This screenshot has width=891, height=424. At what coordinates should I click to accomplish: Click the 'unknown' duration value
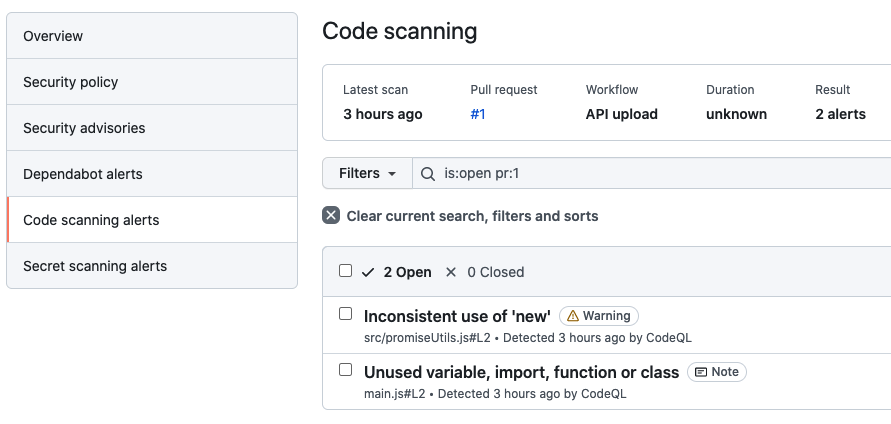[736, 114]
